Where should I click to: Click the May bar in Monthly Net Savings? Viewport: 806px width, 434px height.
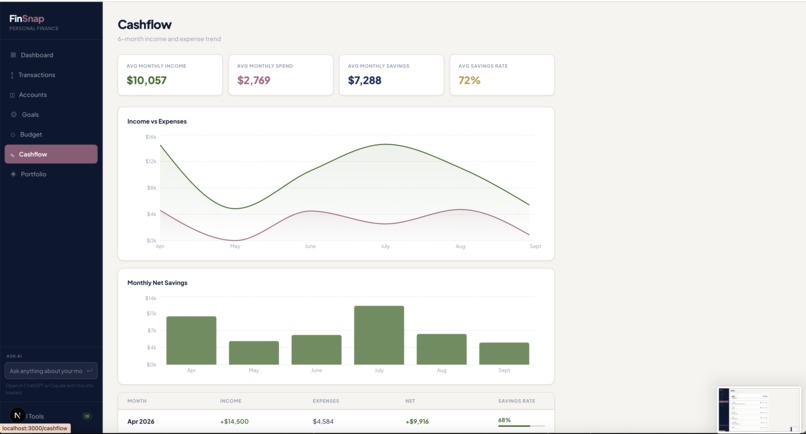click(254, 353)
